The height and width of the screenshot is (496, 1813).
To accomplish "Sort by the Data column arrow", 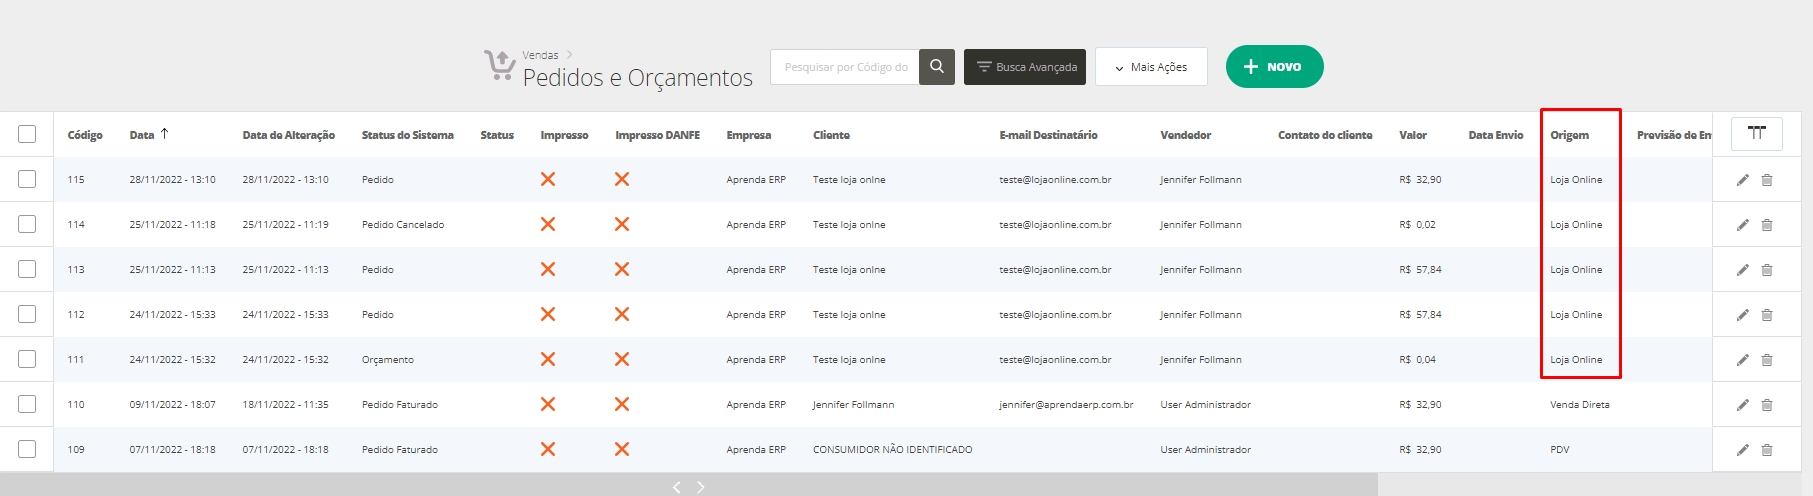I will (x=164, y=134).
